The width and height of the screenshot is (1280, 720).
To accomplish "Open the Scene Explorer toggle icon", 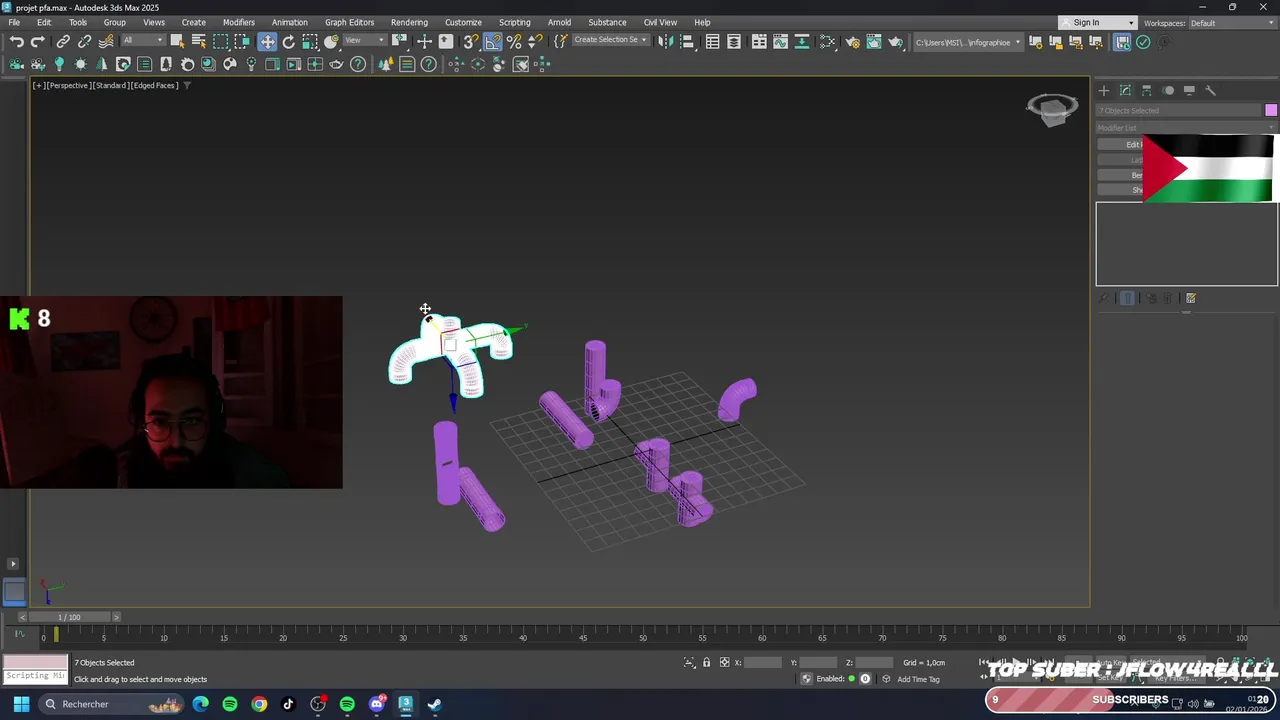I will (712, 41).
